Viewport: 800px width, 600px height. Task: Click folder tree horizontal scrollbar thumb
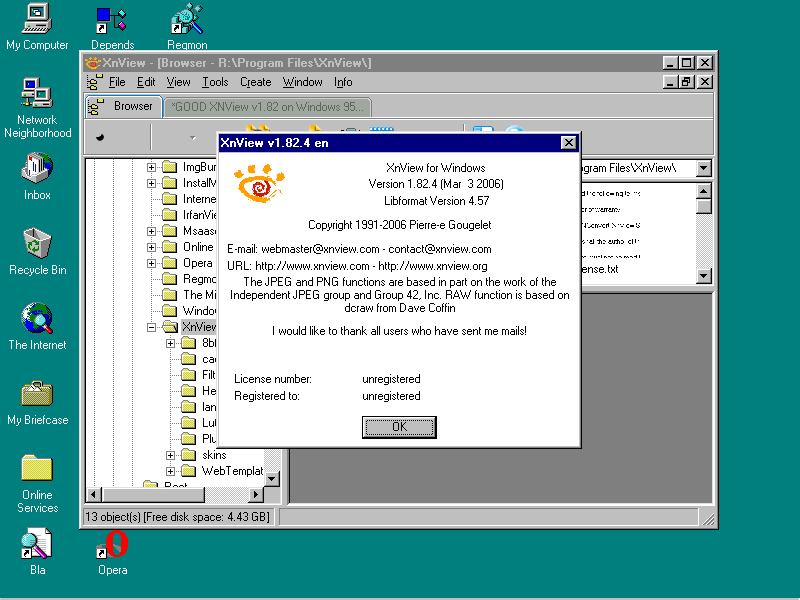point(153,494)
